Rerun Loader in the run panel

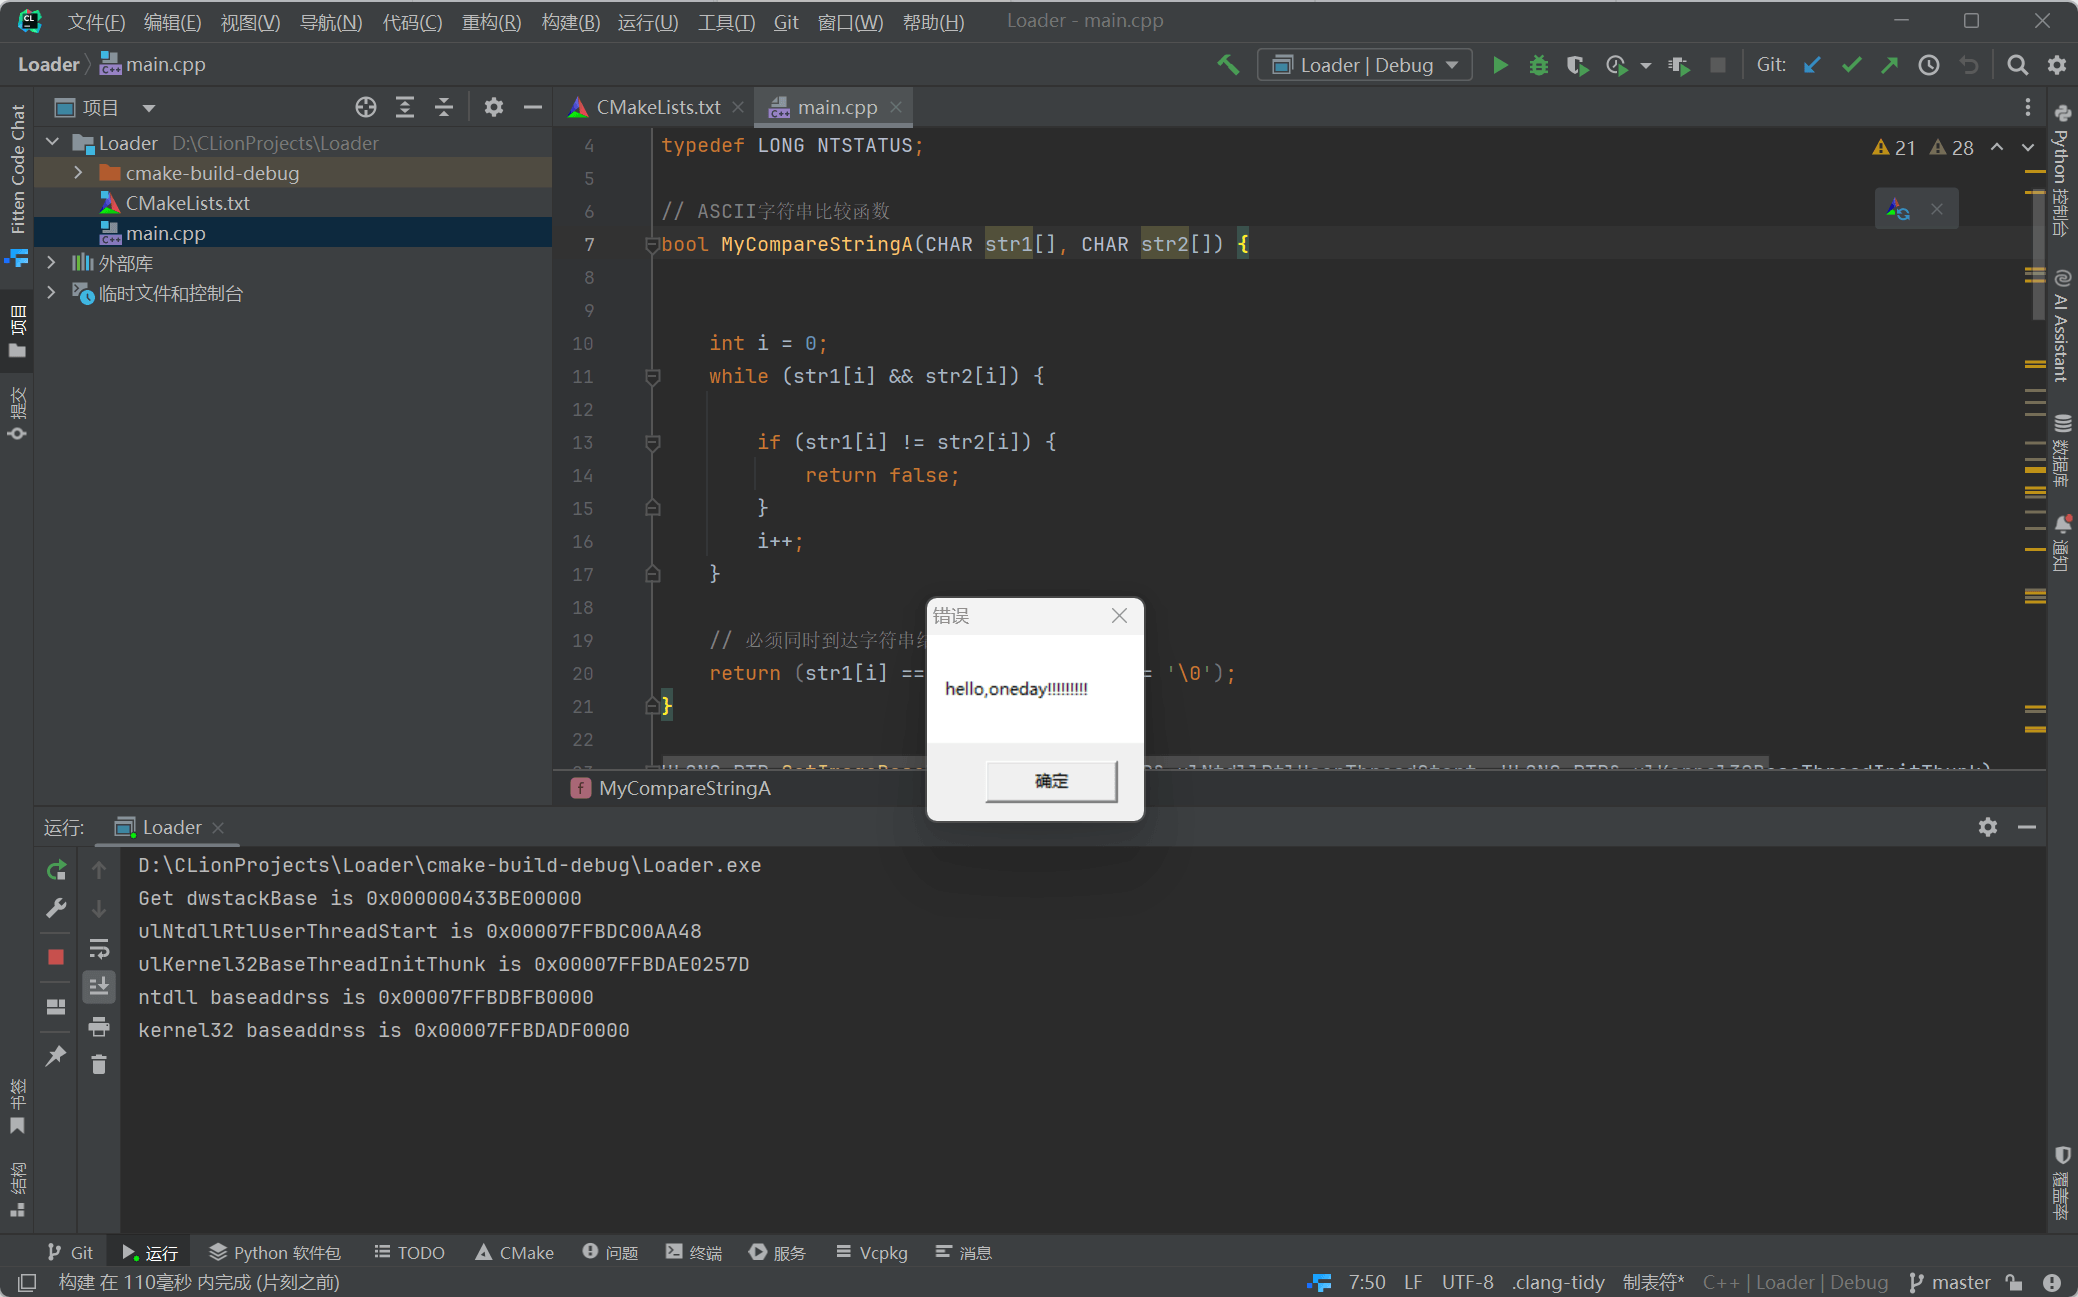point(56,870)
